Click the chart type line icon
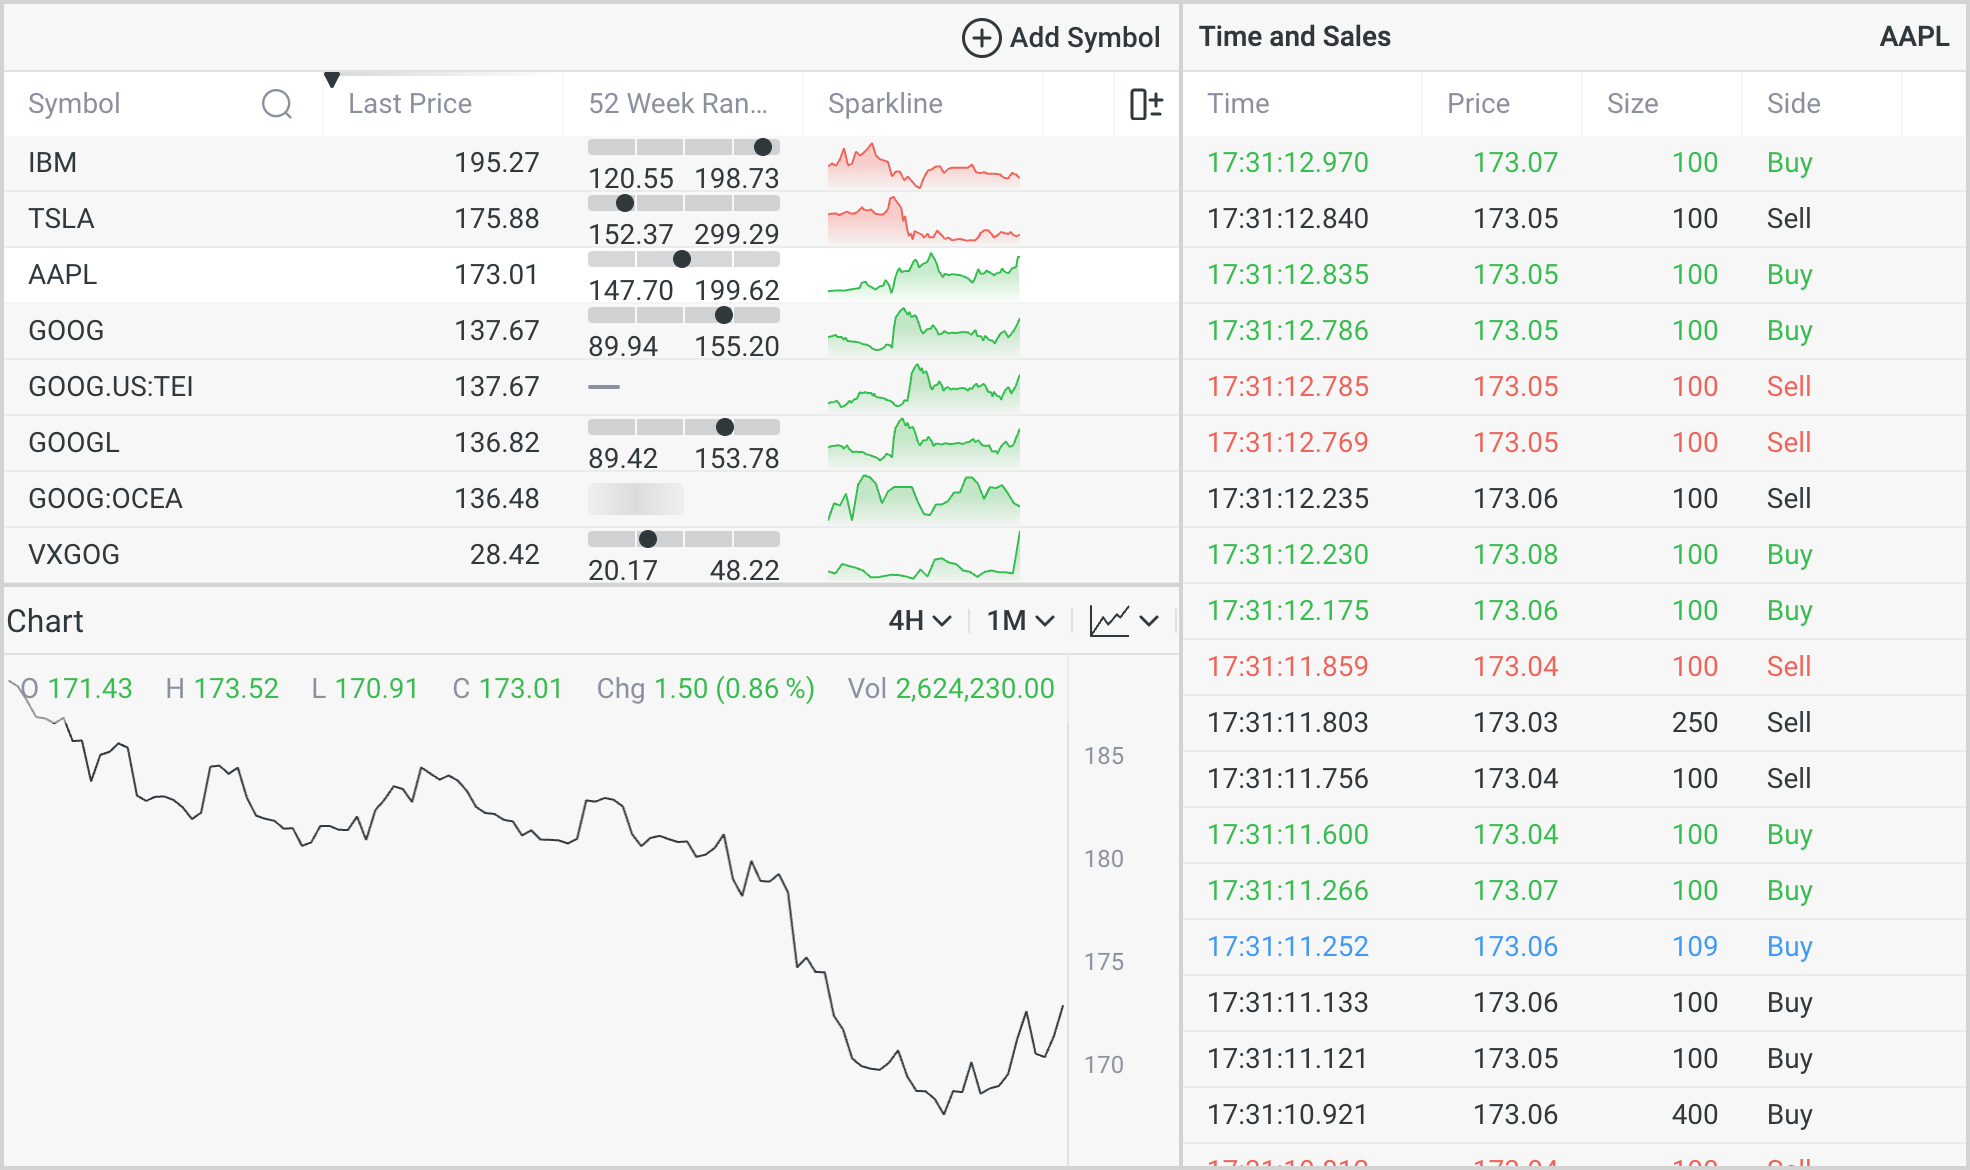 click(1109, 621)
